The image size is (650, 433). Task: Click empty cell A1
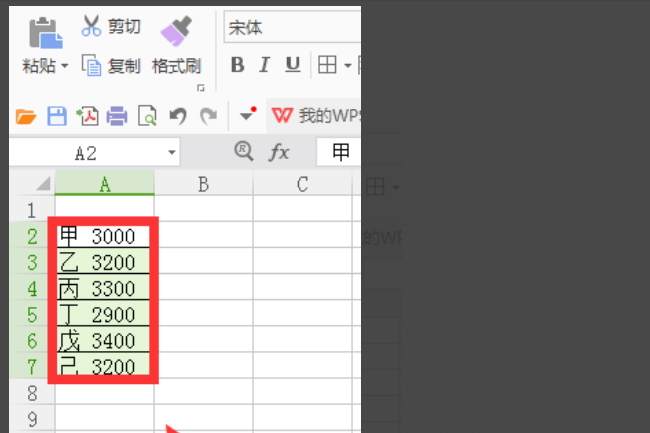104,209
